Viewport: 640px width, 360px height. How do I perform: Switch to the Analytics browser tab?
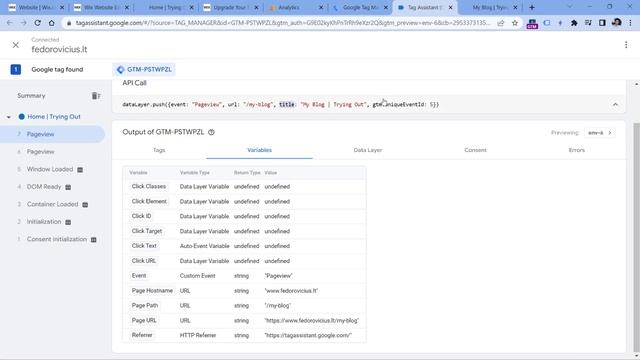tap(289, 7)
